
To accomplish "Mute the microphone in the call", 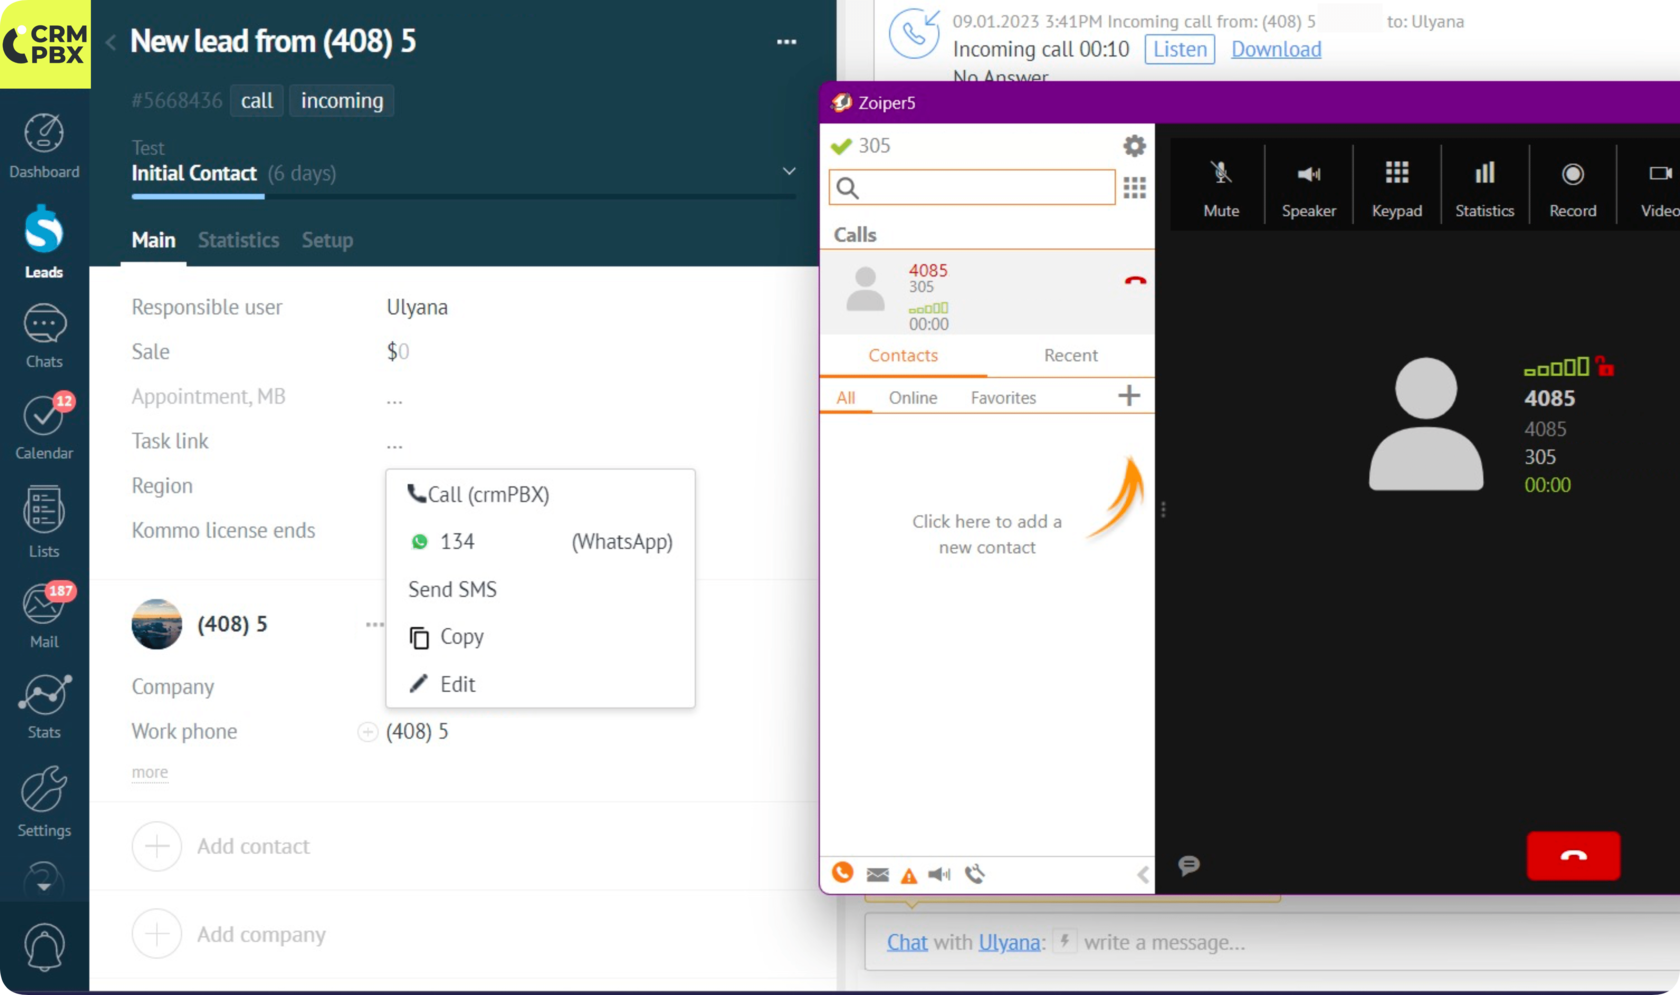I will point(1221,187).
